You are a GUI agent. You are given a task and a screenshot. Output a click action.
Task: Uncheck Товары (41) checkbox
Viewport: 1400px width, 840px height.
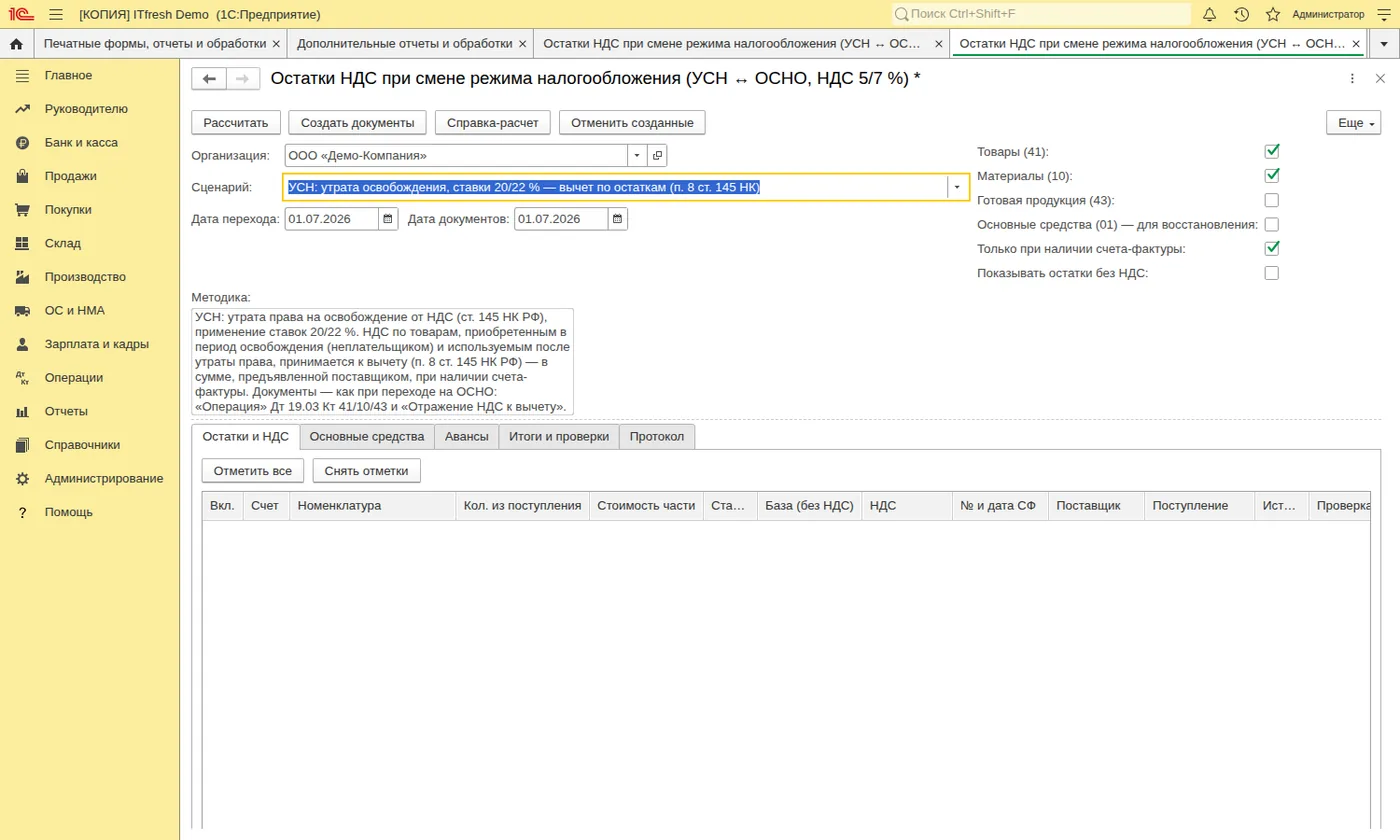click(x=1272, y=152)
